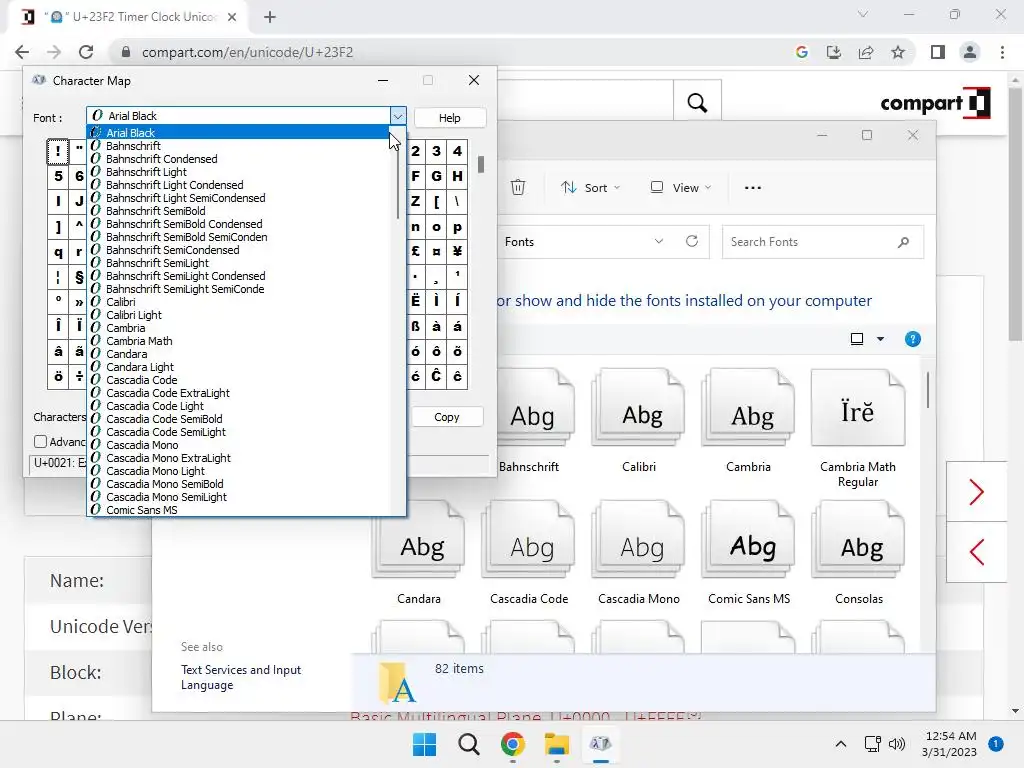Open a new browser tab
Screen dimensions: 1024x768
[x=270, y=17]
